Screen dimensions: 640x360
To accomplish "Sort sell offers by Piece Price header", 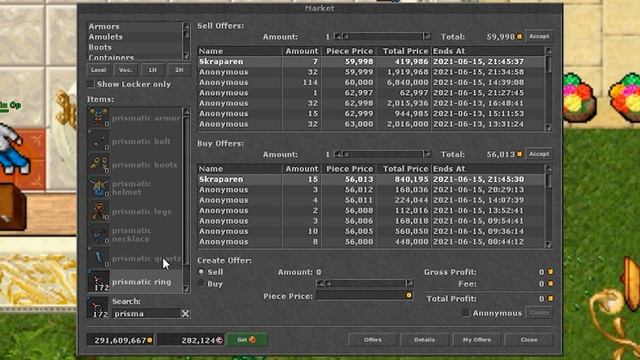I will pyautogui.click(x=349, y=51).
